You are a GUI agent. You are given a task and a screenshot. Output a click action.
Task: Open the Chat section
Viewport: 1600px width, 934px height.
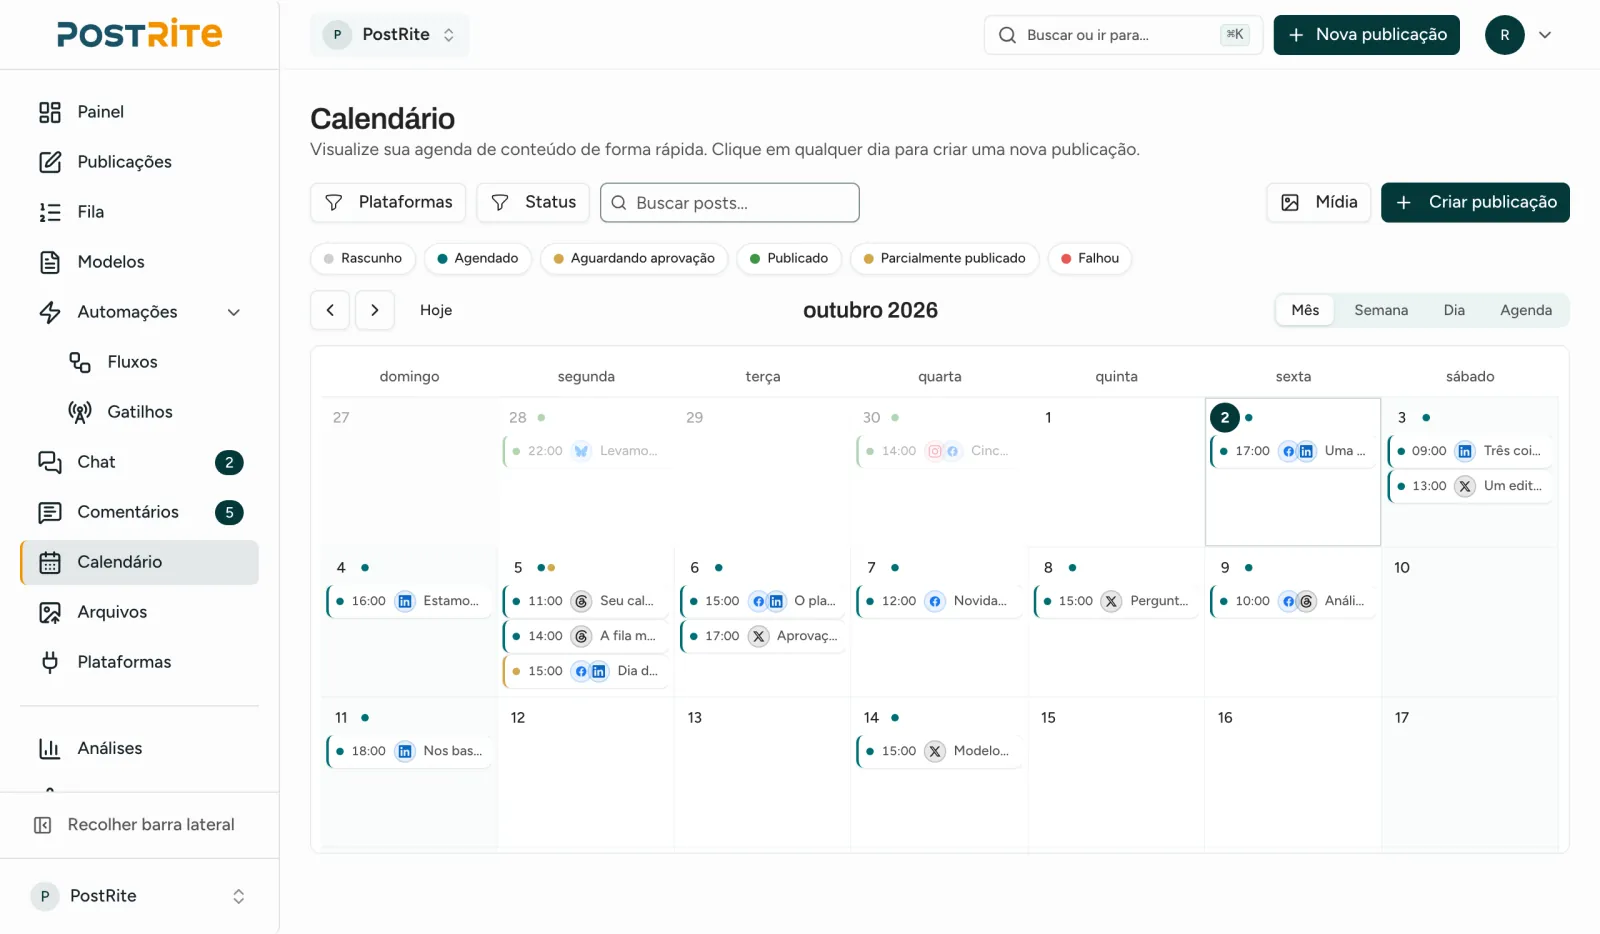139,462
